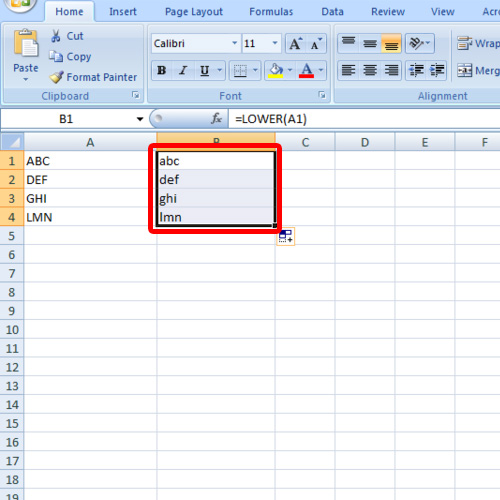Select cell containing lowercase lmn
This screenshot has height=500, width=500.
click(216, 217)
